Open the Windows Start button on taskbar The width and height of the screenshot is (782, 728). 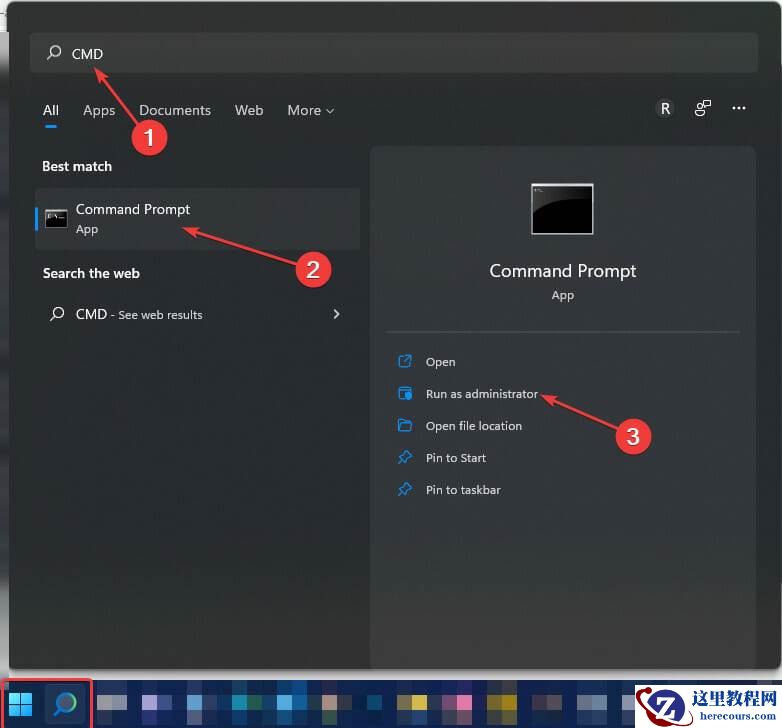[x=21, y=704]
